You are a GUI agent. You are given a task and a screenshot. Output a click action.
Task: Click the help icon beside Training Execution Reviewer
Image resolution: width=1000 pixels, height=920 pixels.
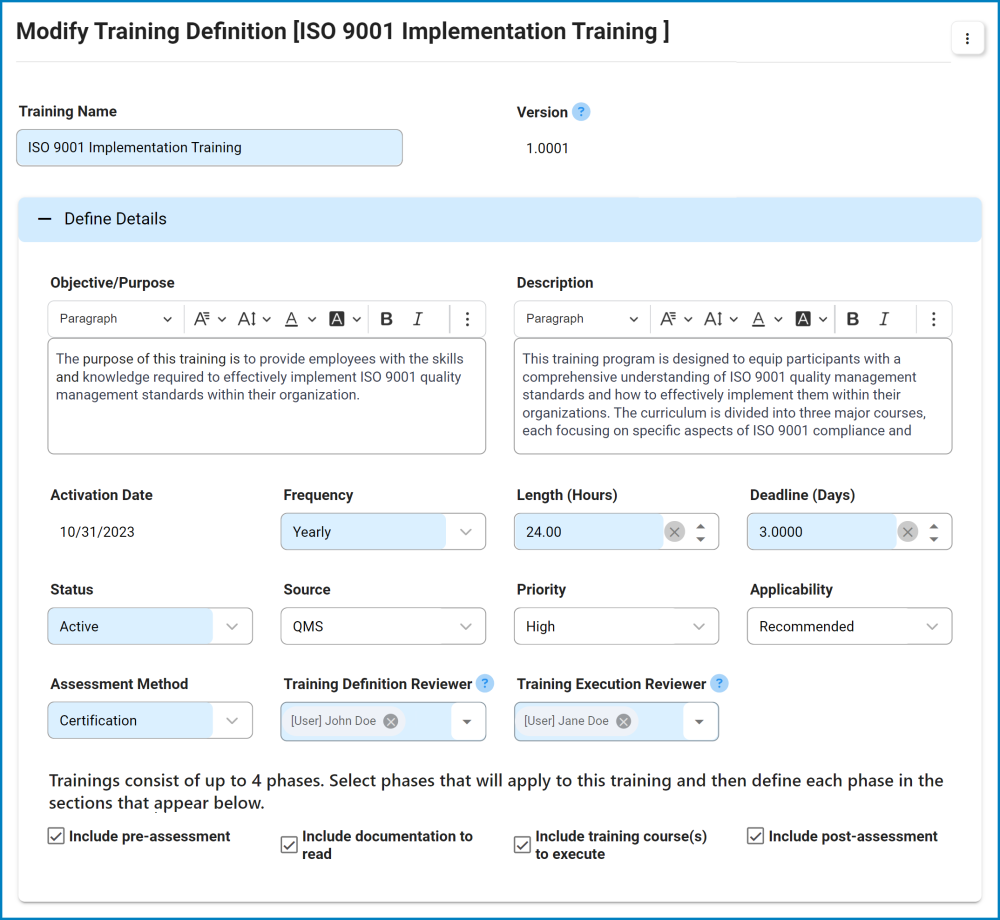[x=719, y=683]
